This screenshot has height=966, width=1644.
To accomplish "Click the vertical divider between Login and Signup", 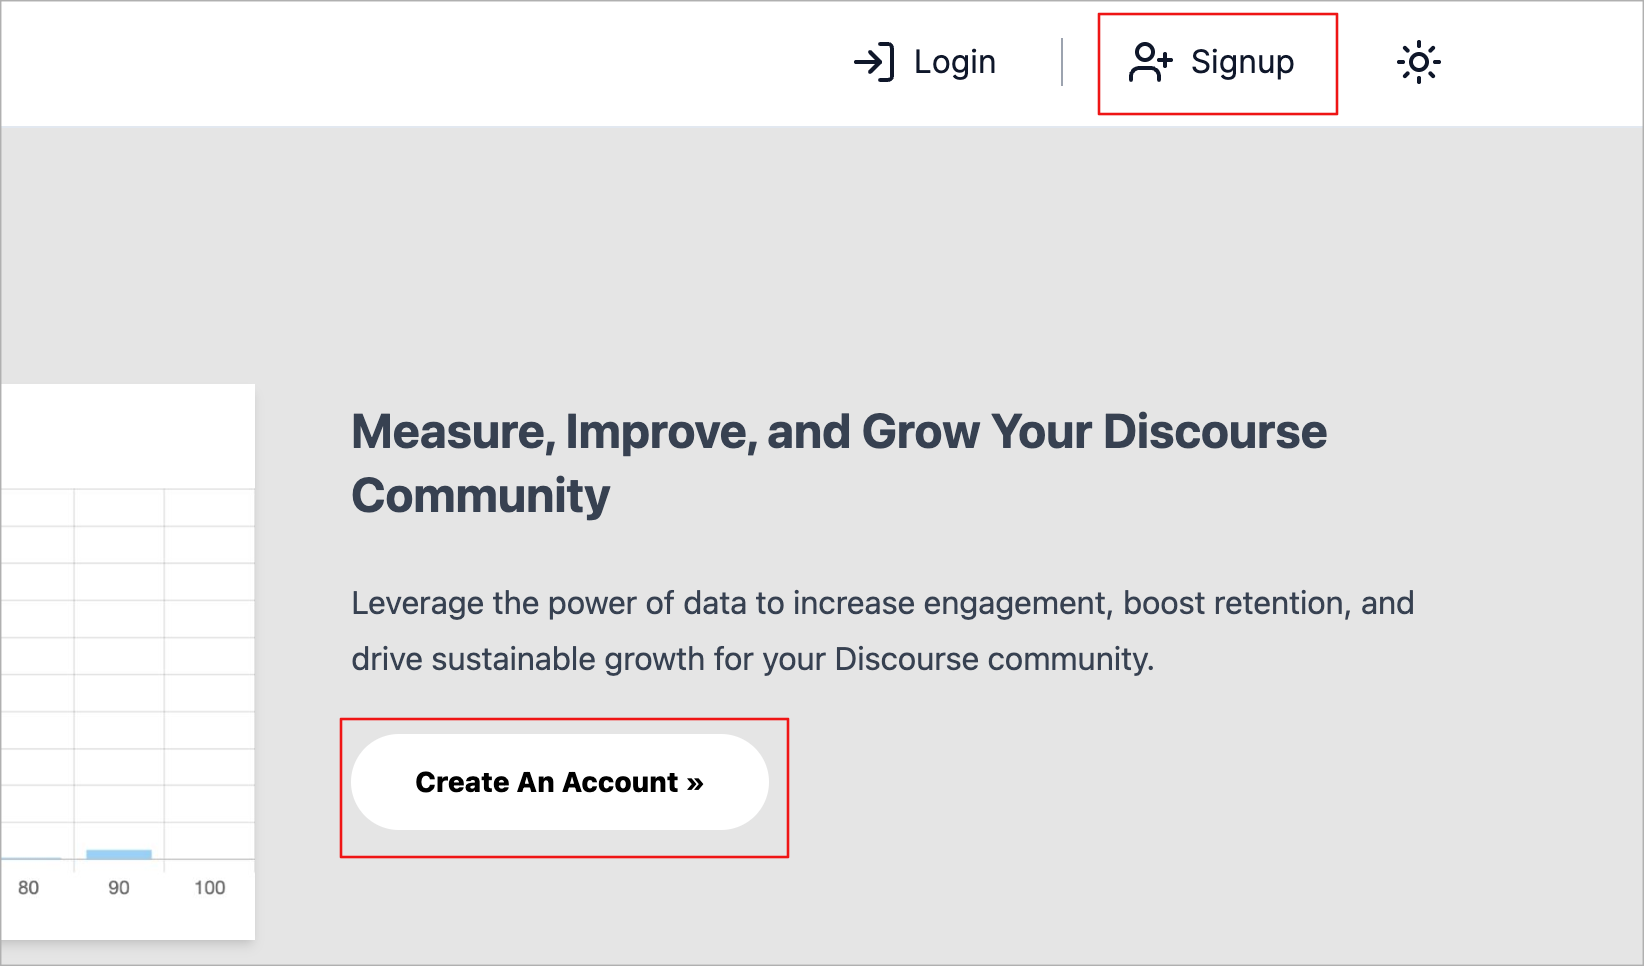I will click(1062, 62).
